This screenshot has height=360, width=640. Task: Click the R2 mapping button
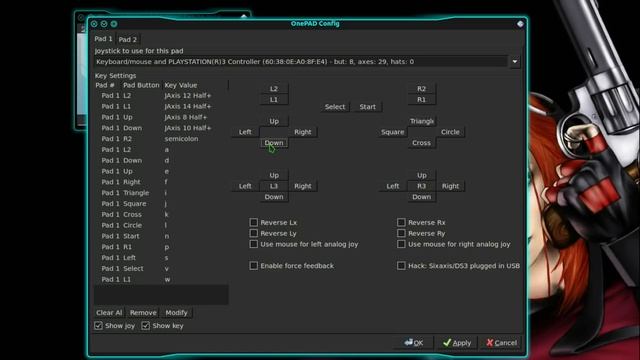point(421,89)
